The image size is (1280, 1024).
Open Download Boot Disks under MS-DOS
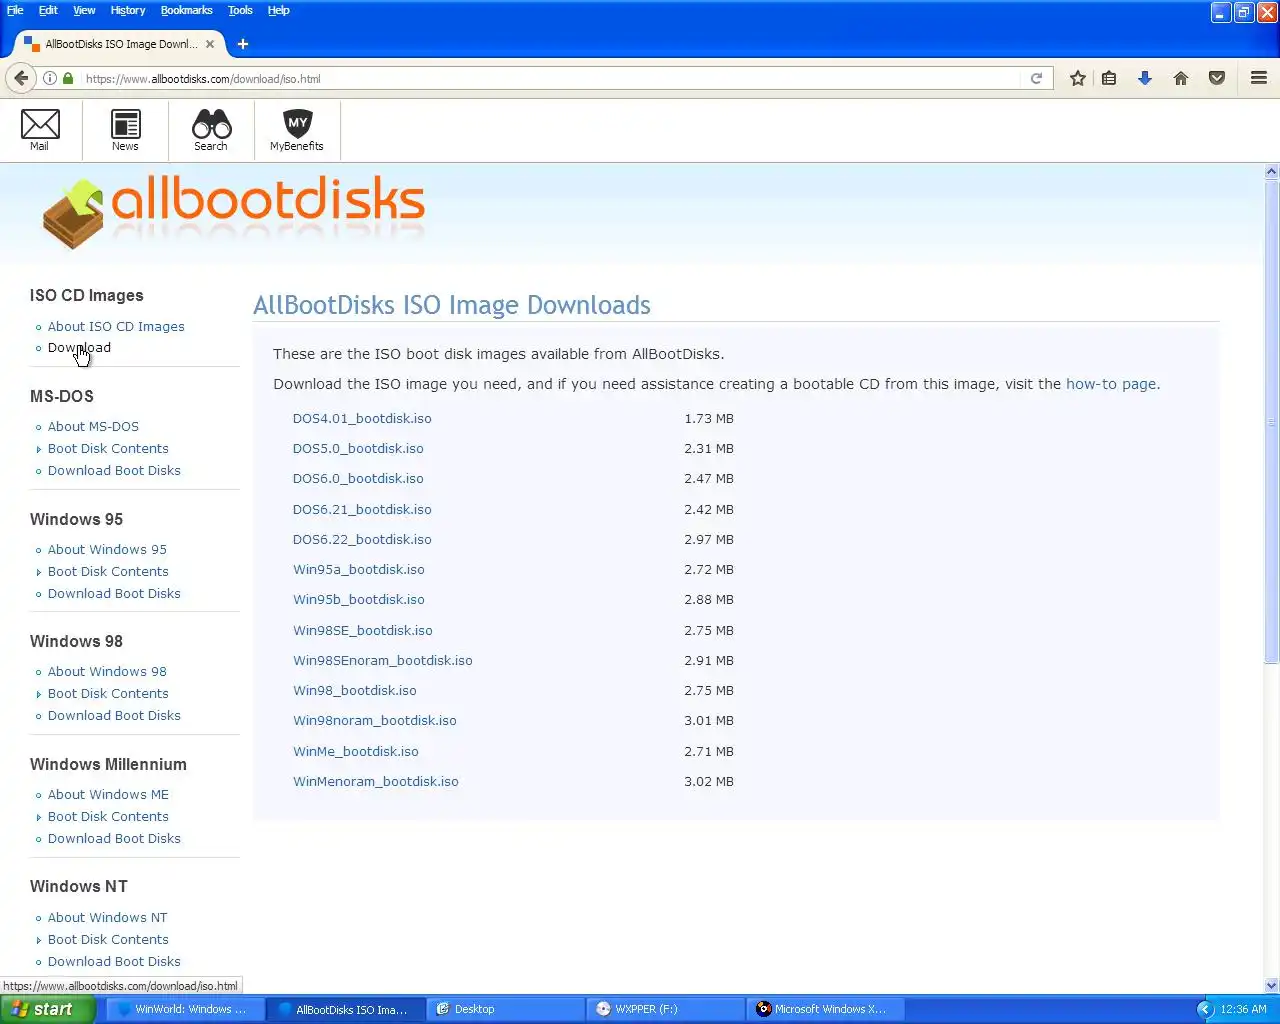pos(114,470)
